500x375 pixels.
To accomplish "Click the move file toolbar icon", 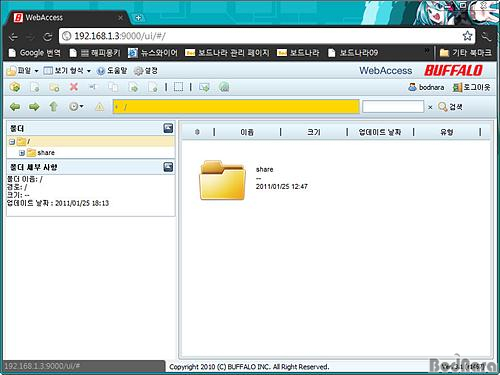I will [133, 87].
